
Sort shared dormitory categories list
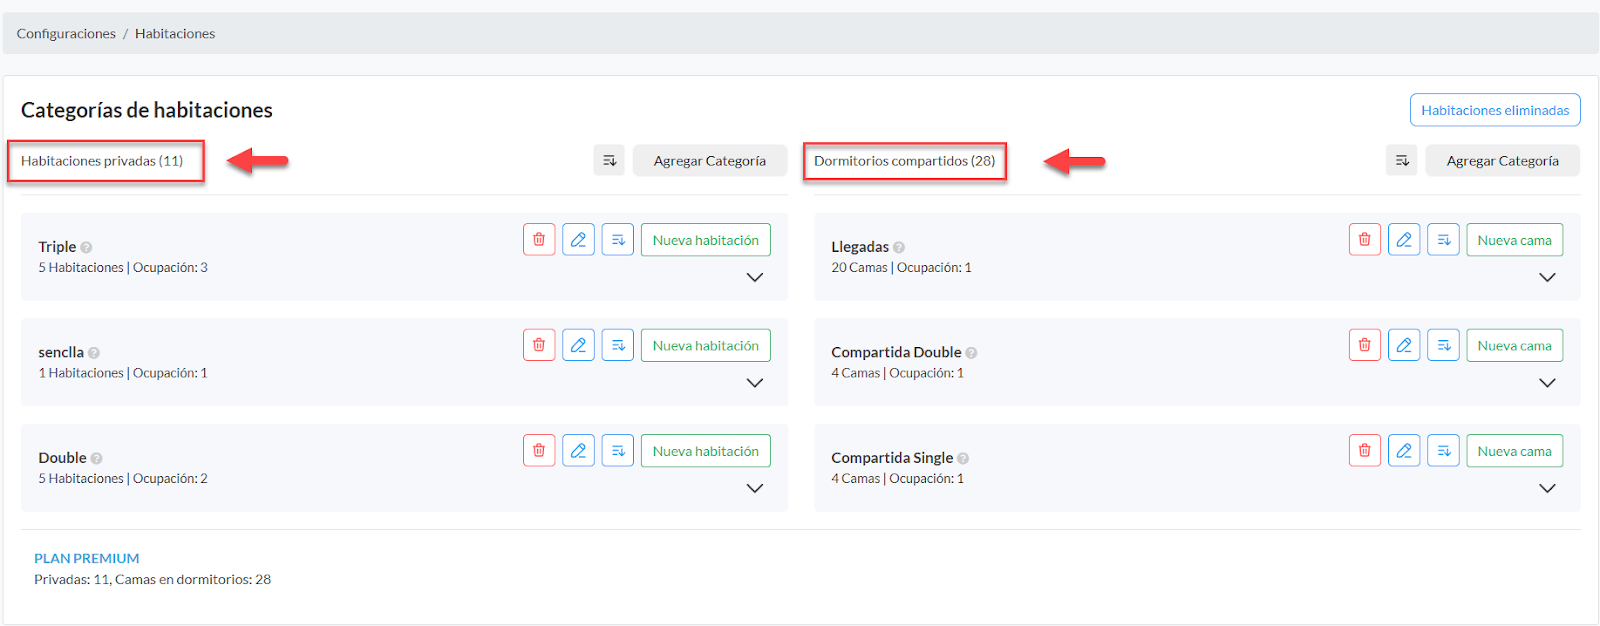pos(1402,160)
